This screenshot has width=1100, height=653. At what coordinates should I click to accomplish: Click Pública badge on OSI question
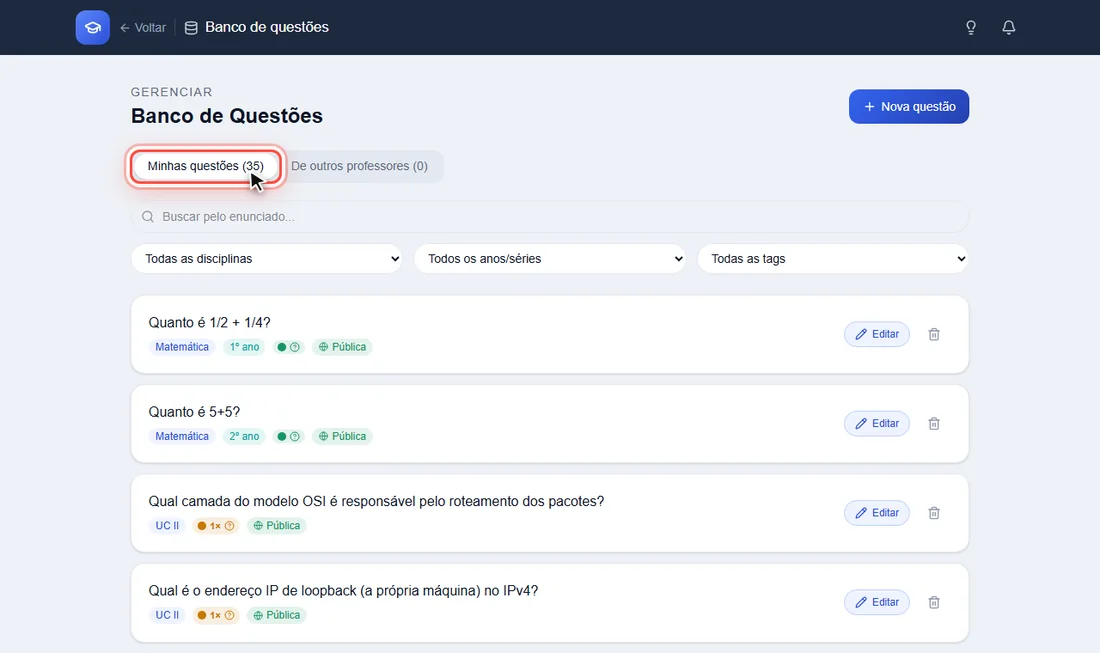click(x=276, y=525)
